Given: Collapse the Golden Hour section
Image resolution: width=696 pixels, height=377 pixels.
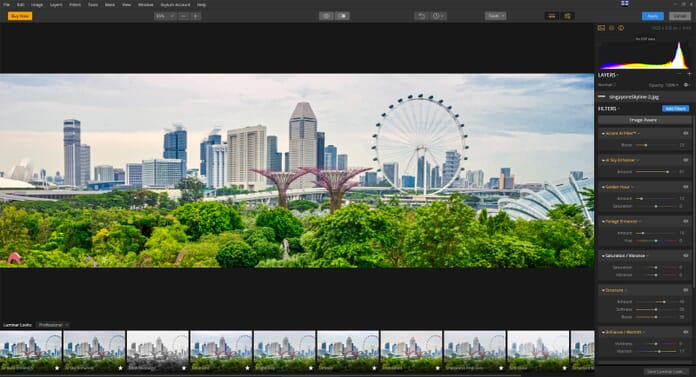Looking at the screenshot, I should 603,187.
